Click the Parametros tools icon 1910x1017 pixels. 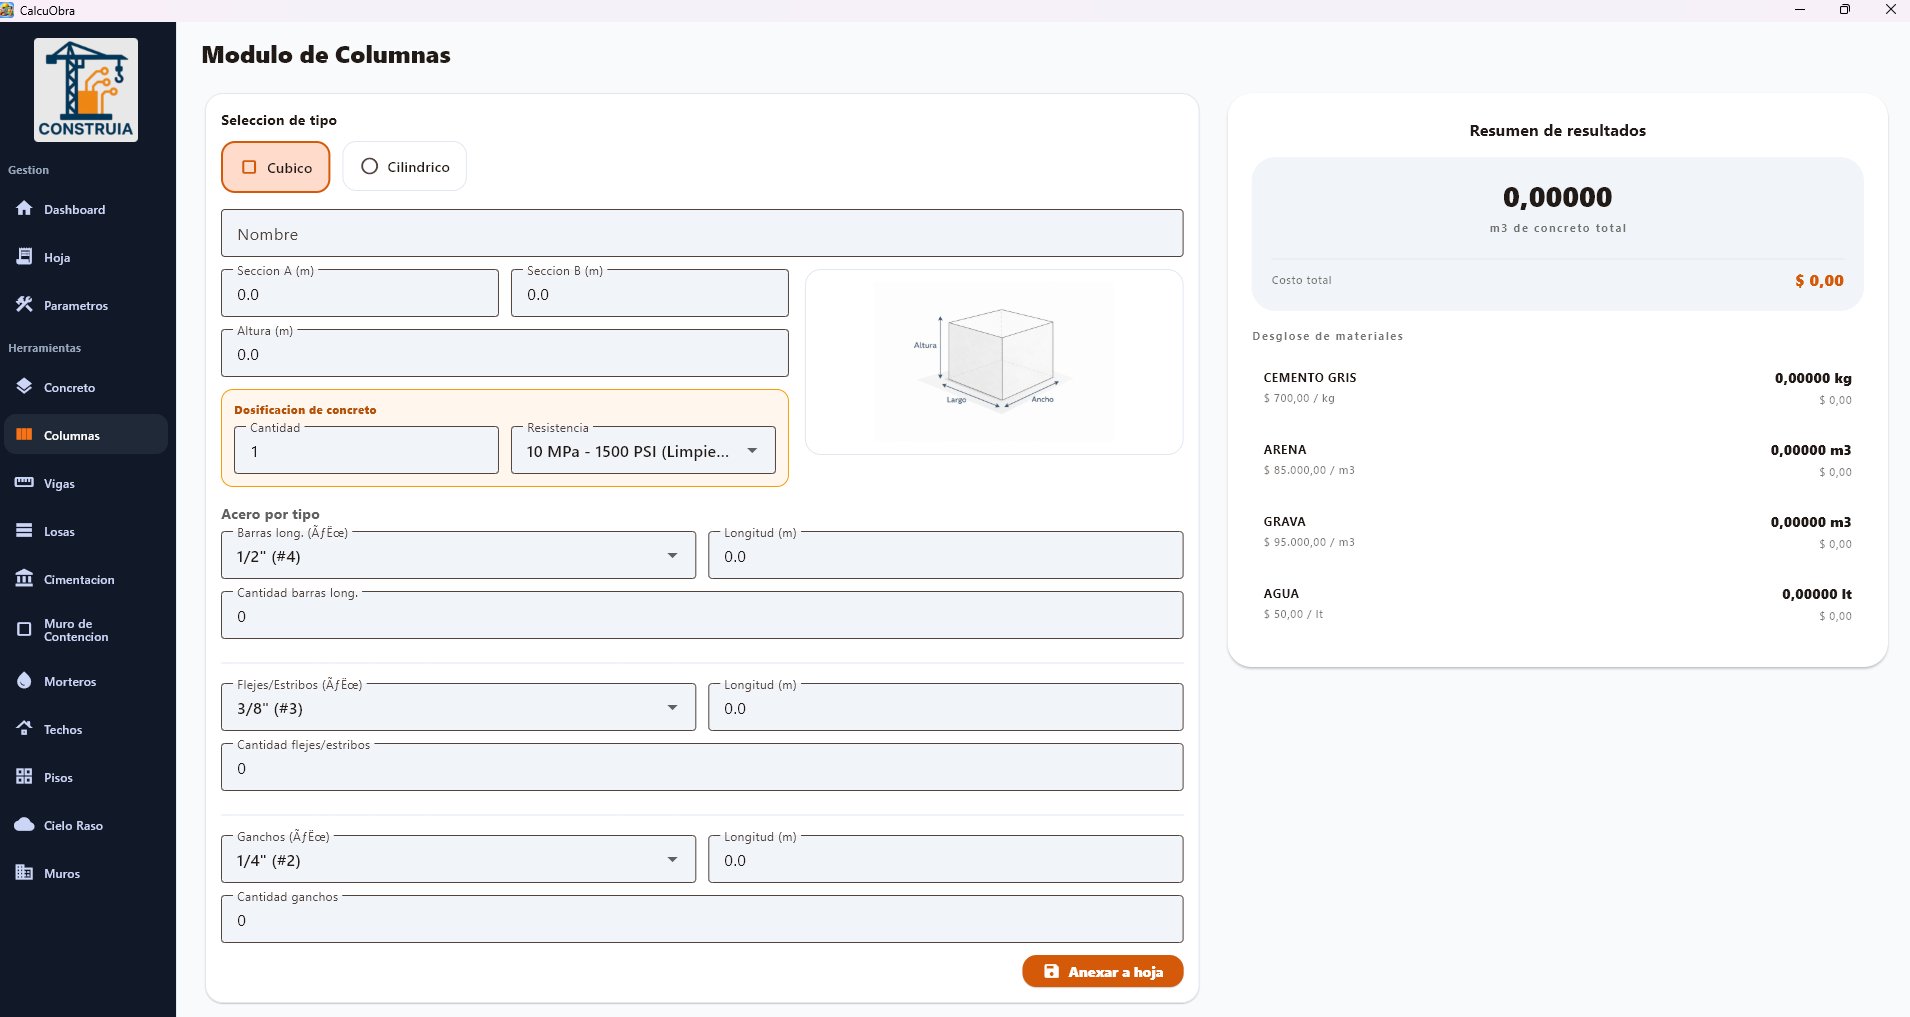click(x=24, y=305)
